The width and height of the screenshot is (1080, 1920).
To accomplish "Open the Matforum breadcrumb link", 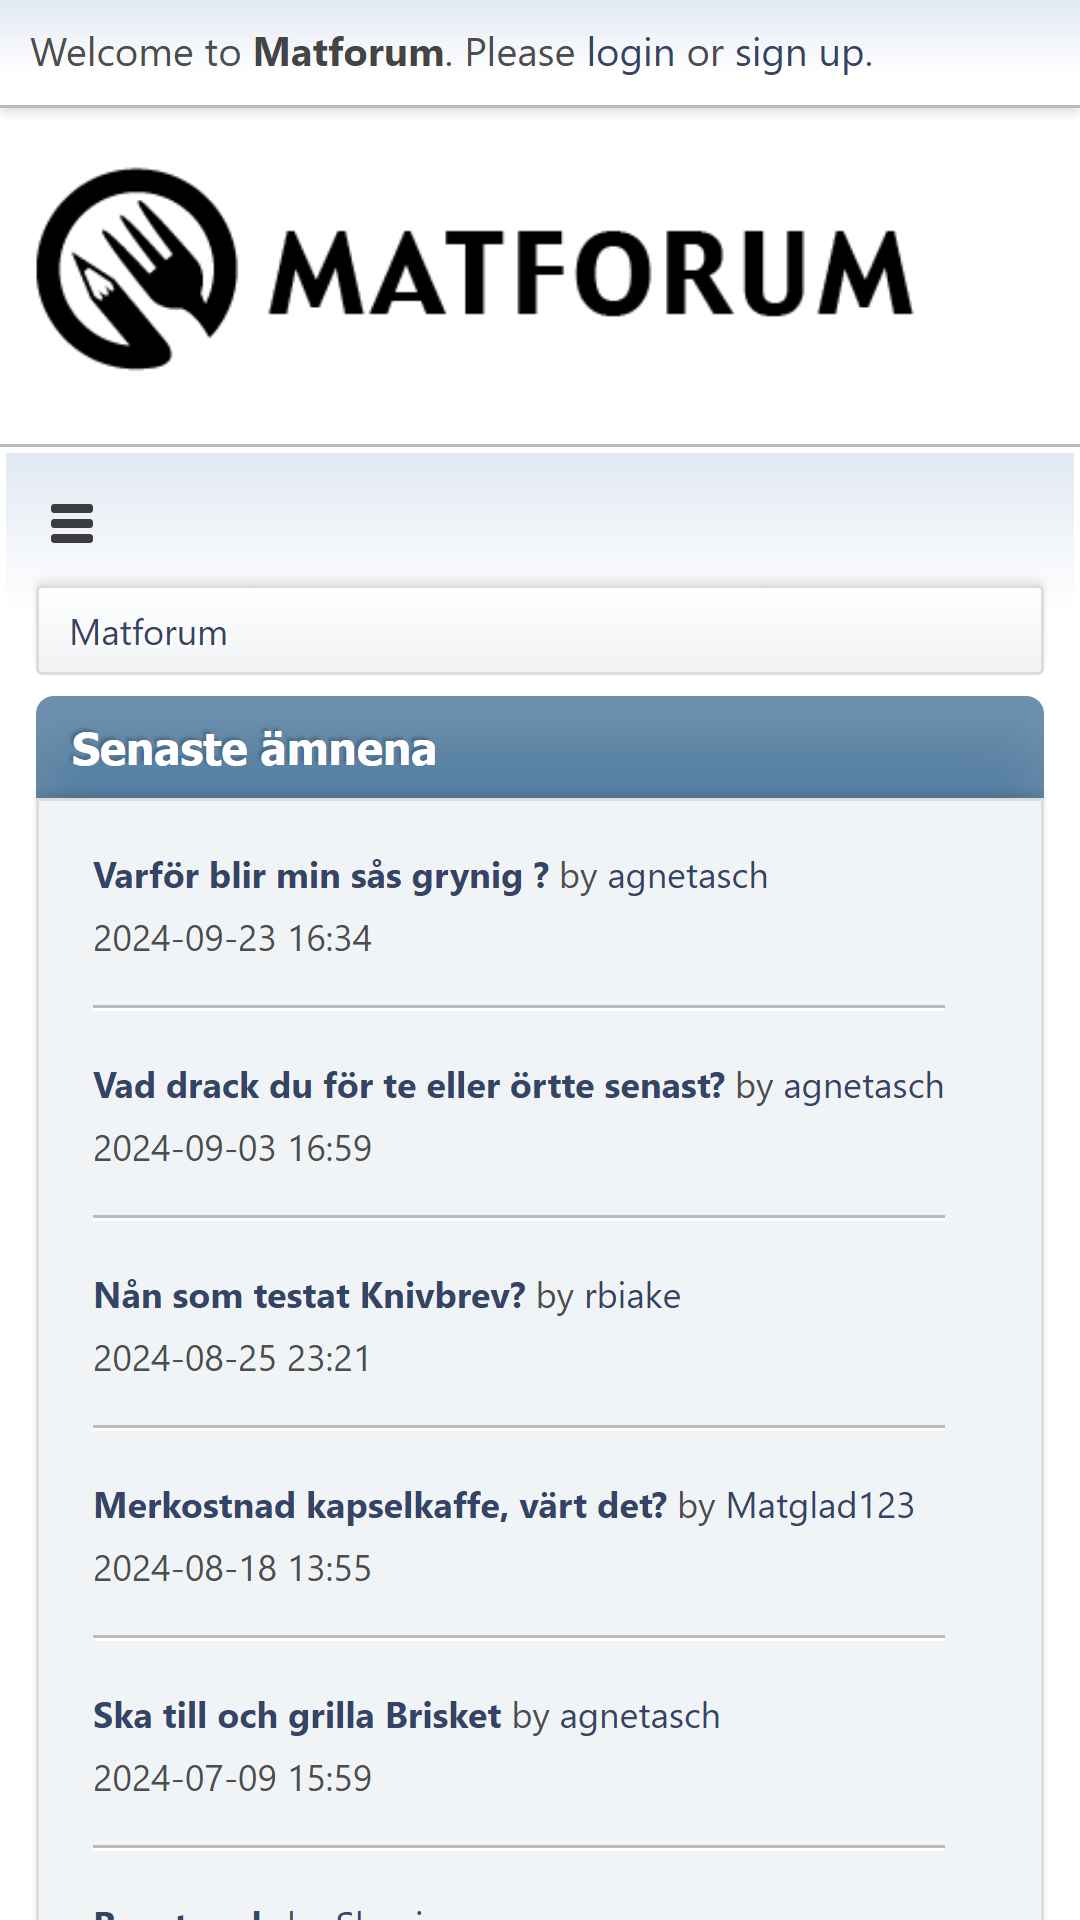I will tap(148, 633).
